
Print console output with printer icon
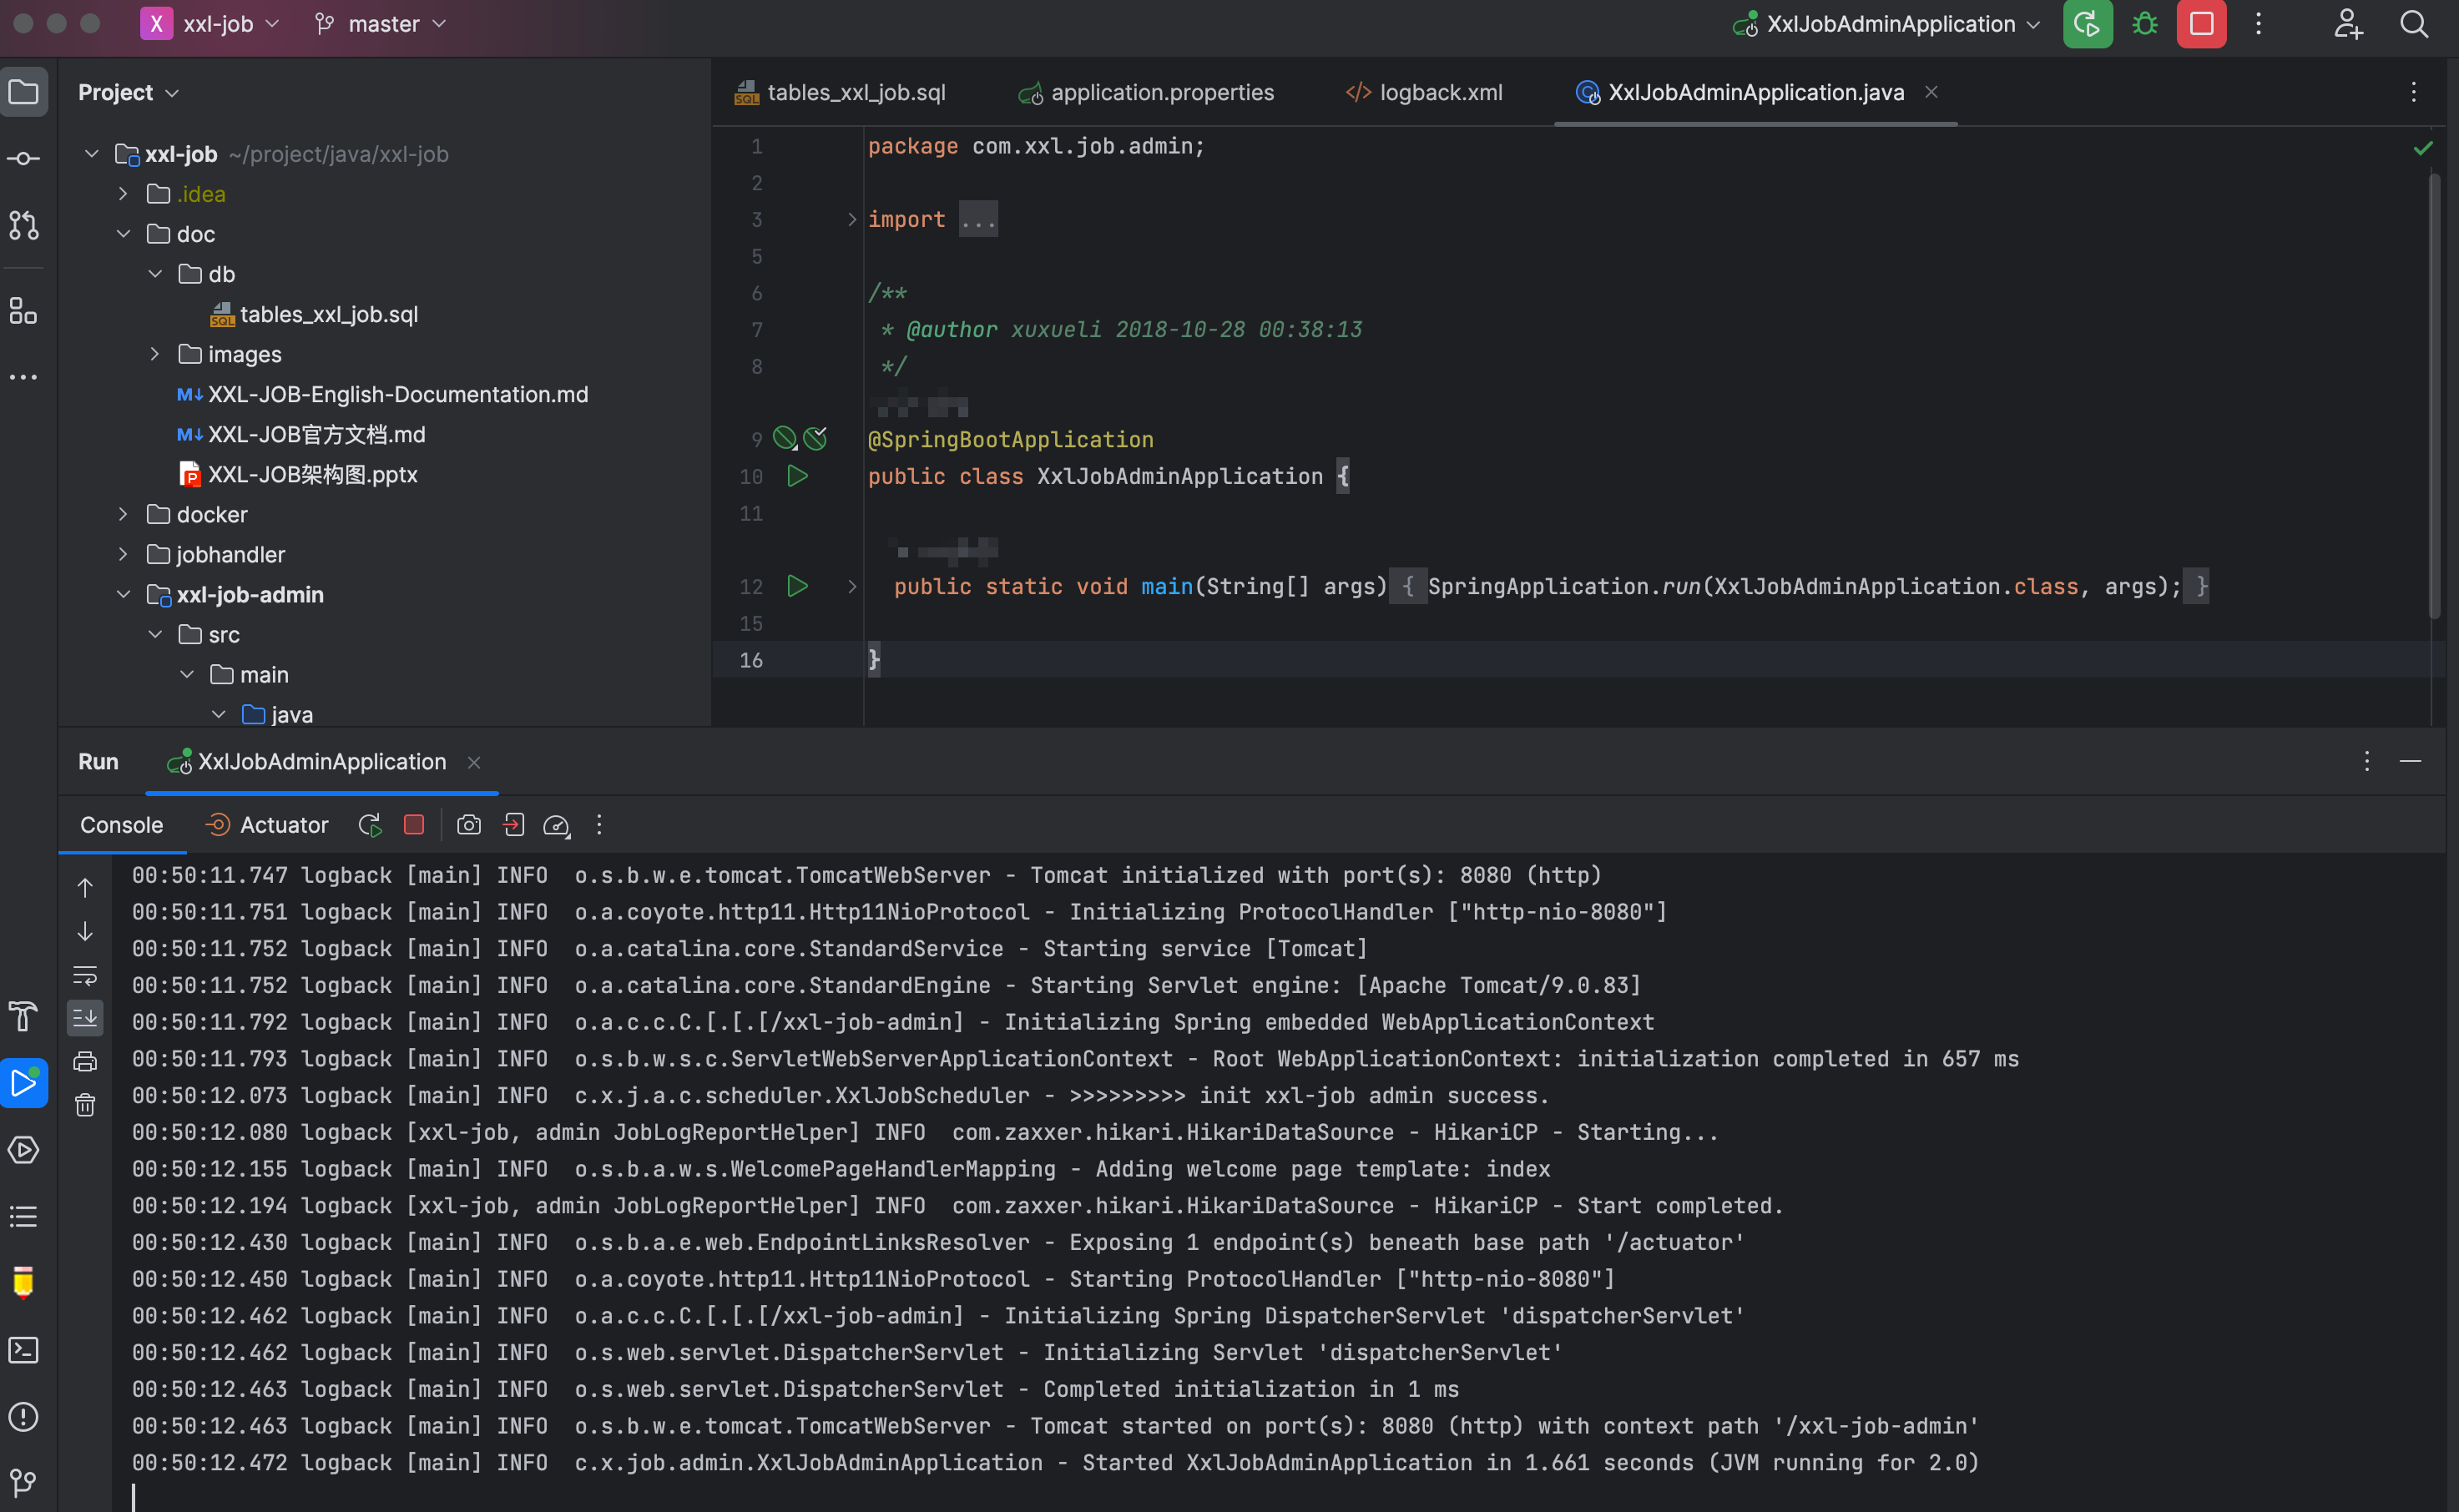pyautogui.click(x=86, y=1062)
